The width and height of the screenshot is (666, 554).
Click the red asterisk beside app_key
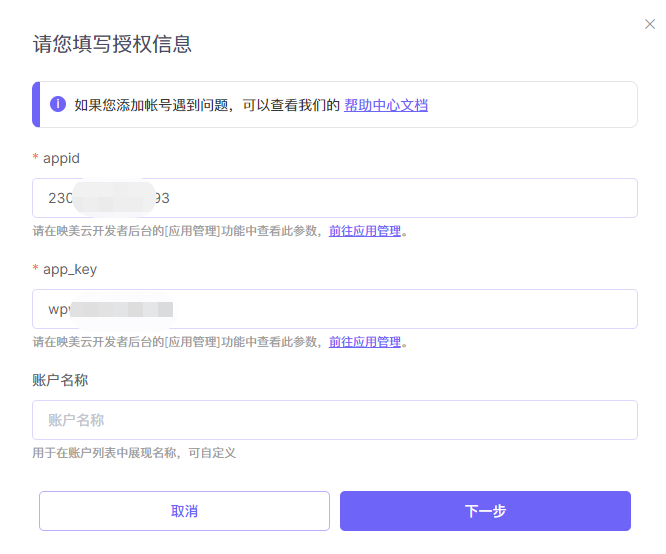36,270
